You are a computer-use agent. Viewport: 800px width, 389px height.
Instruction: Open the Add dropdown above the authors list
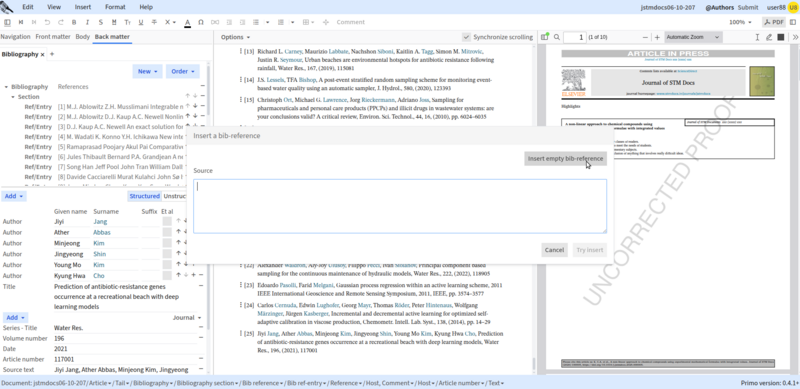coord(14,196)
